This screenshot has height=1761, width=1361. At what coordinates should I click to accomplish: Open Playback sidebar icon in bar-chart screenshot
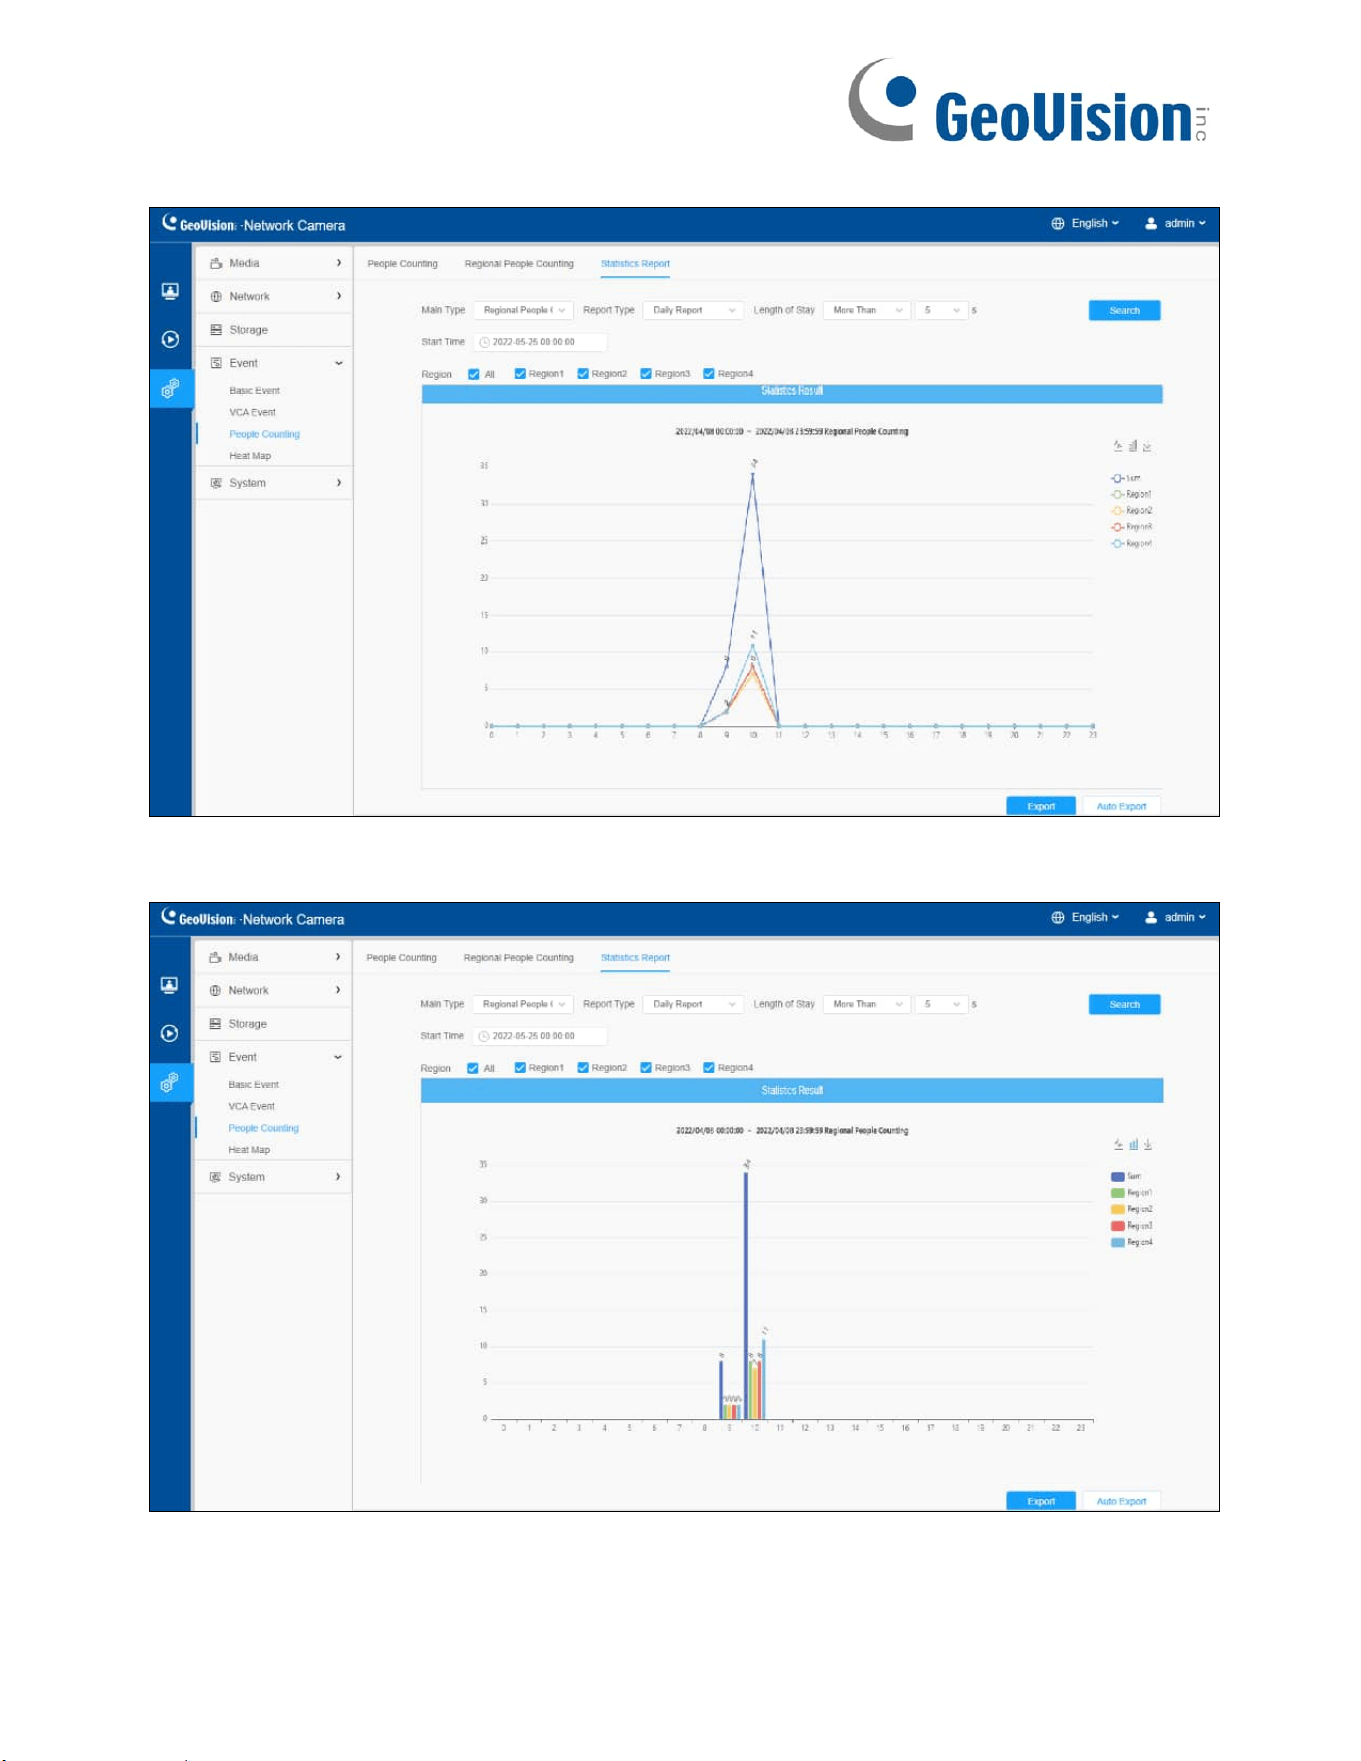pyautogui.click(x=170, y=1033)
